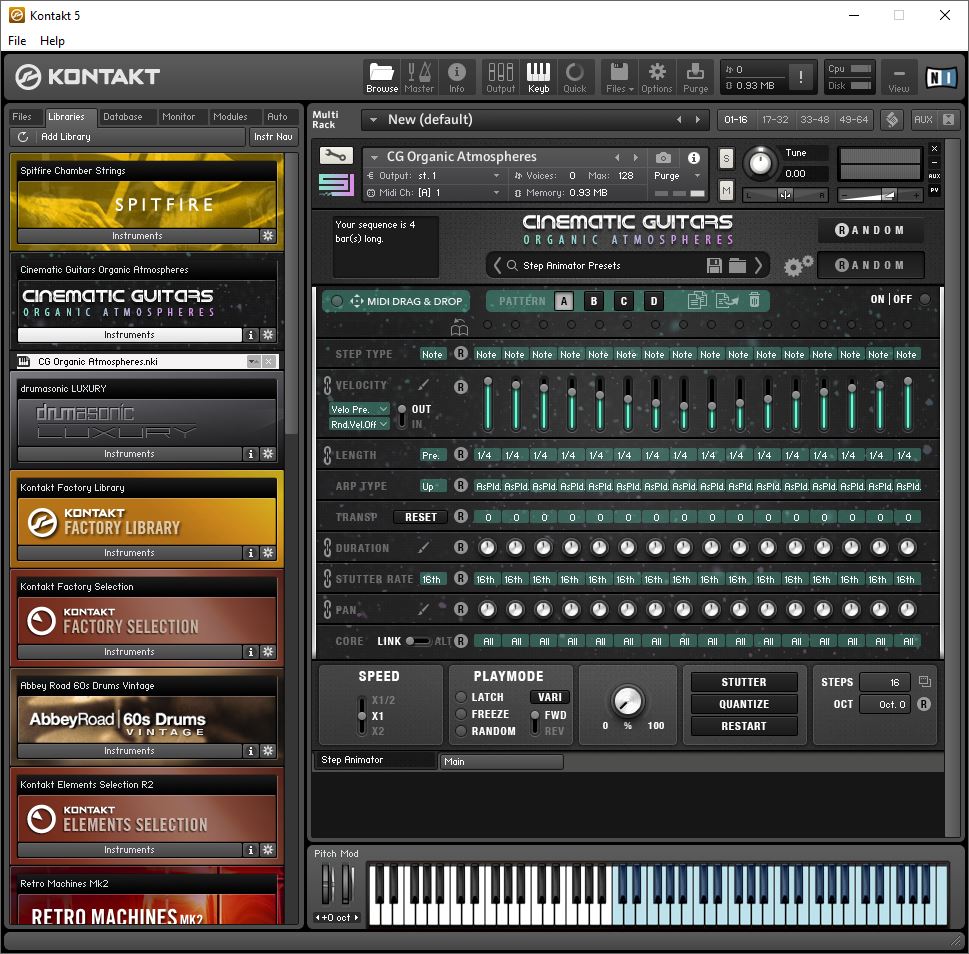This screenshot has height=954, width=969.
Task: Copy the current pattern
Action: click(697, 300)
